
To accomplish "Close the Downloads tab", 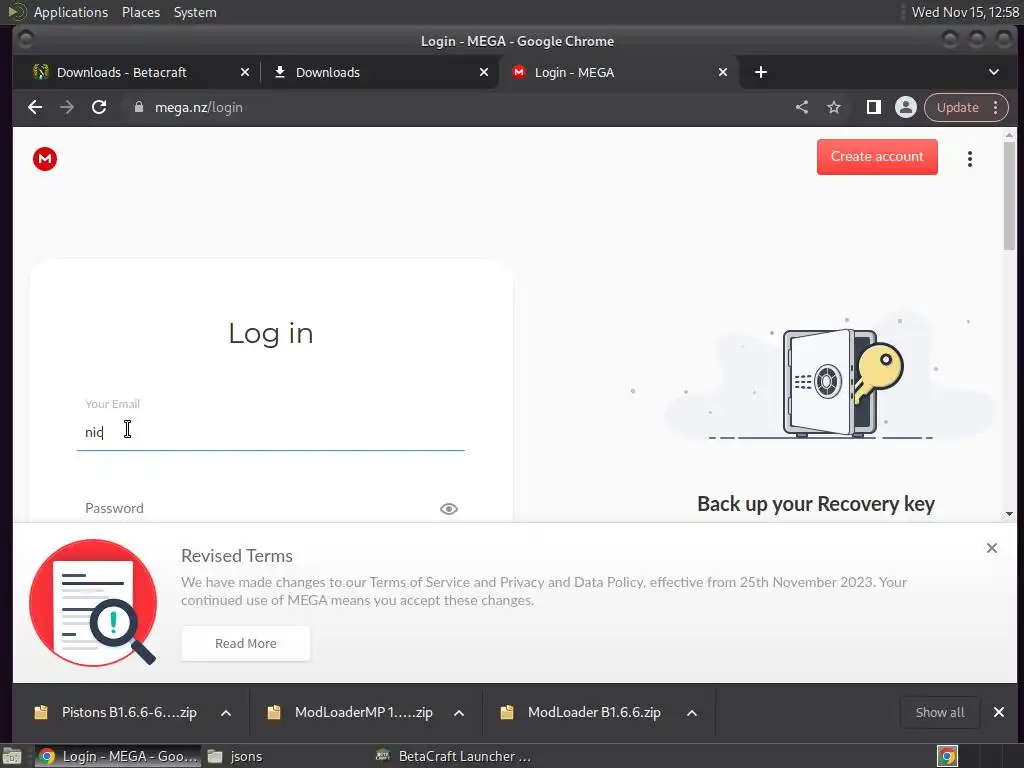I will (x=484, y=72).
